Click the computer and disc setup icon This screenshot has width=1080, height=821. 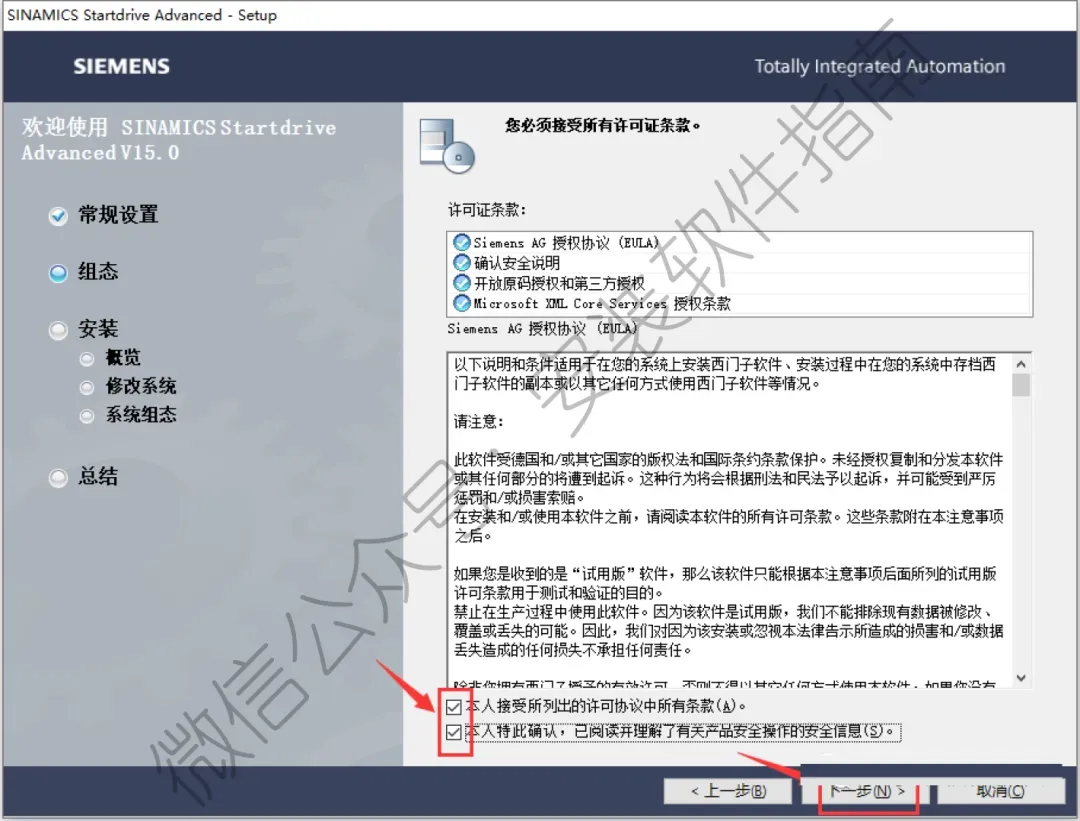point(447,145)
